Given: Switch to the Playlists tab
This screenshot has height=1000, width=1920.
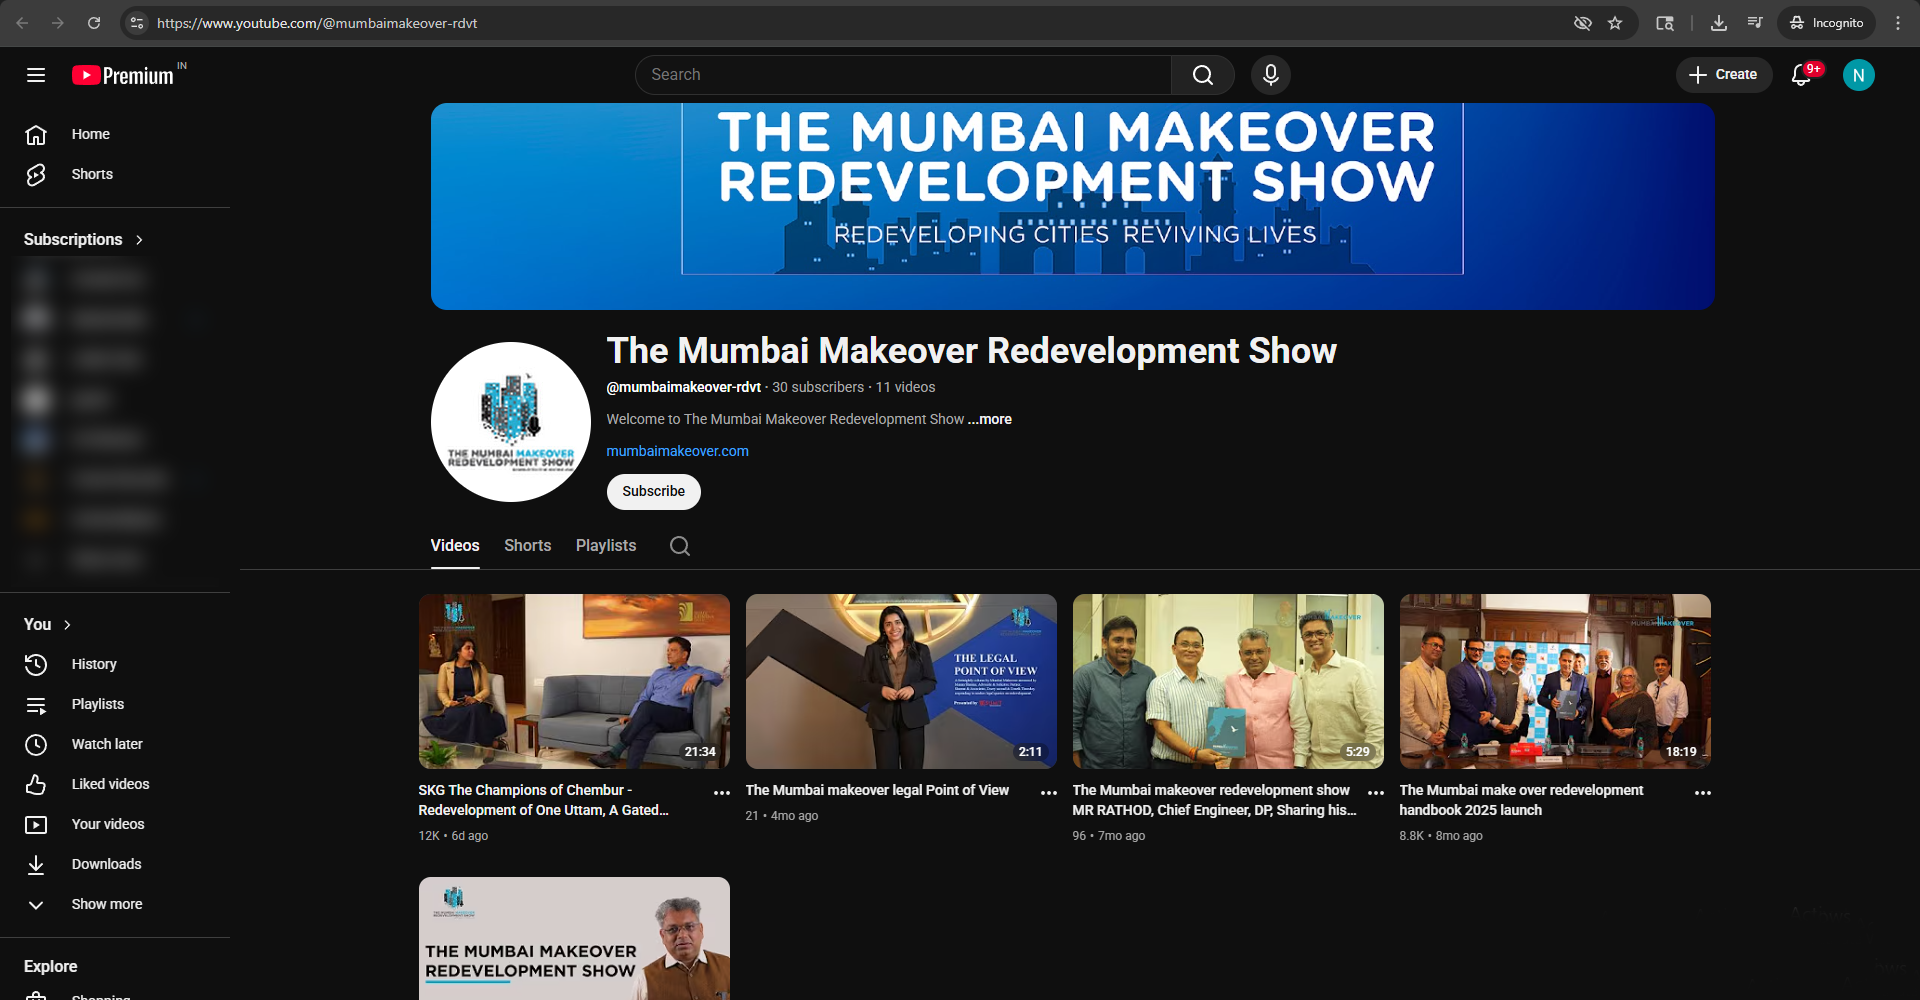Looking at the screenshot, I should [x=605, y=546].
